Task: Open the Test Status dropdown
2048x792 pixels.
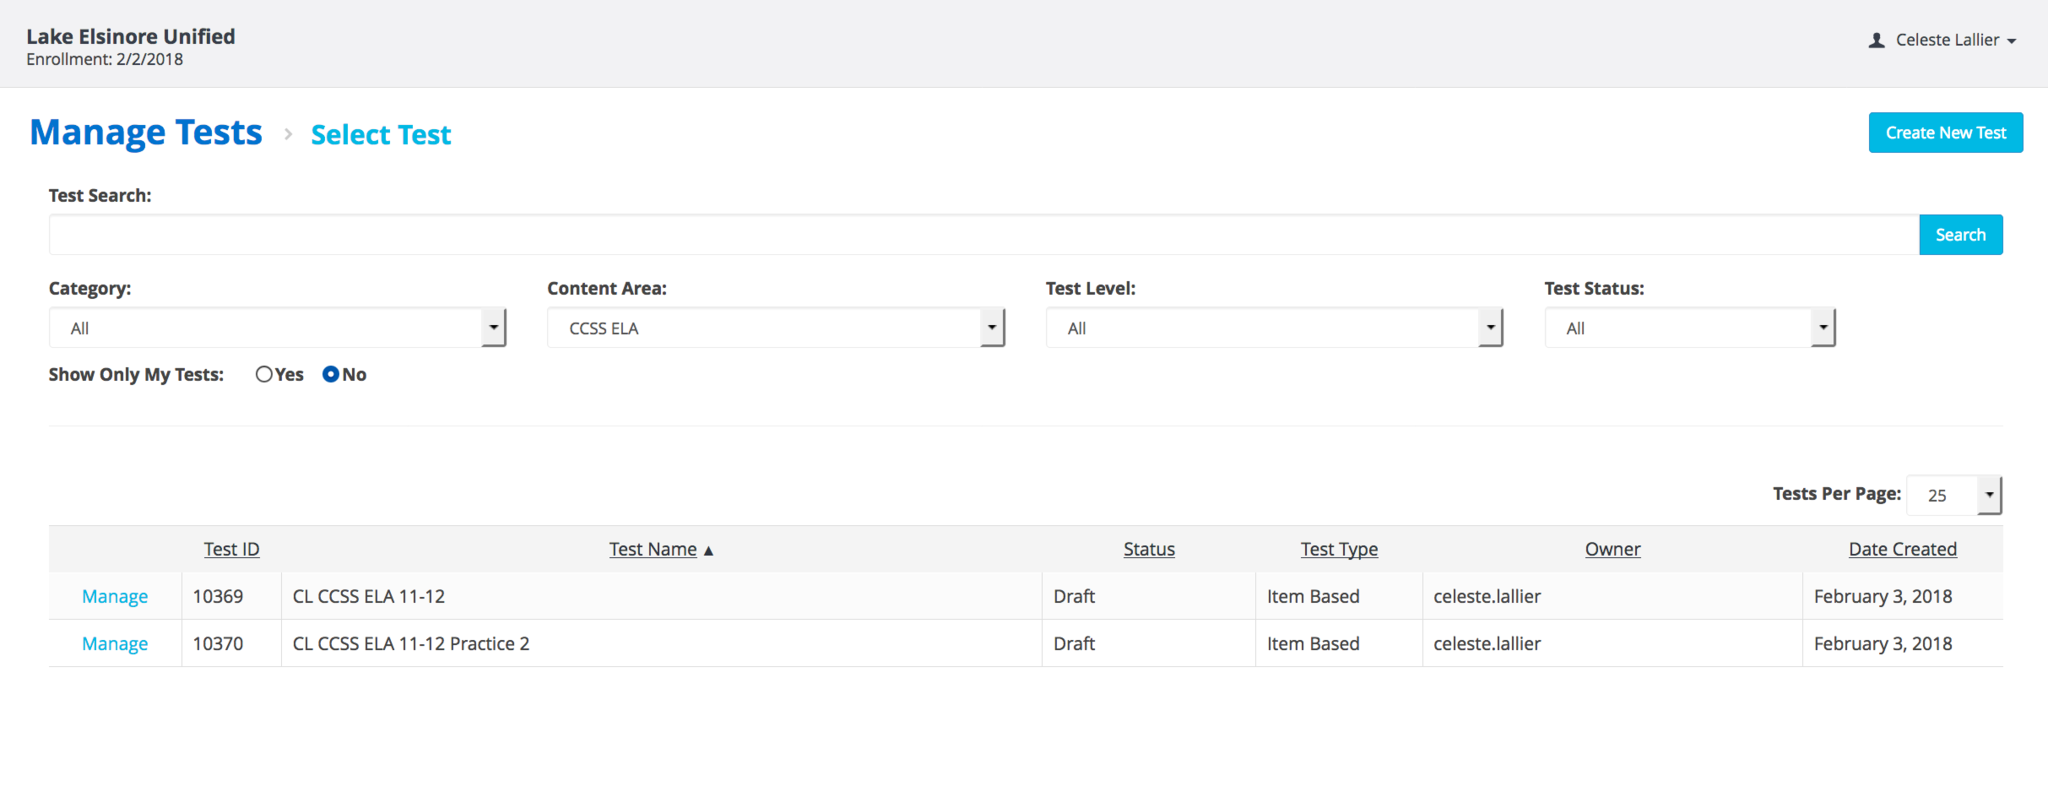Action: click(1689, 328)
